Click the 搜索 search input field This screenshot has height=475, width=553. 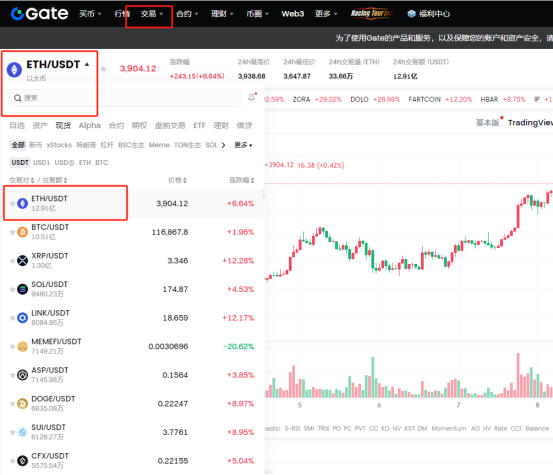125,98
